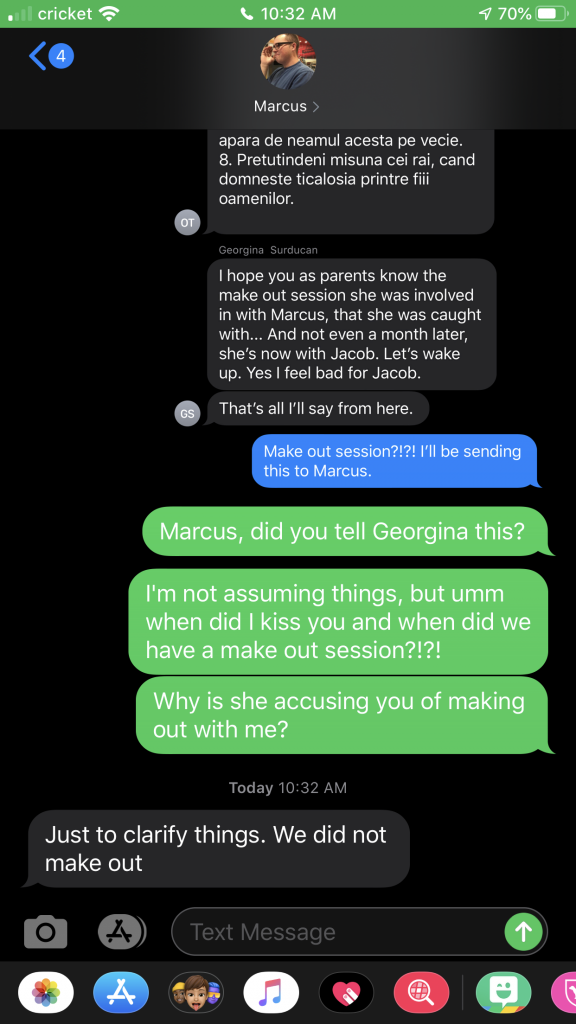Tap the OT contact avatar
The image size is (576, 1024).
(x=187, y=222)
